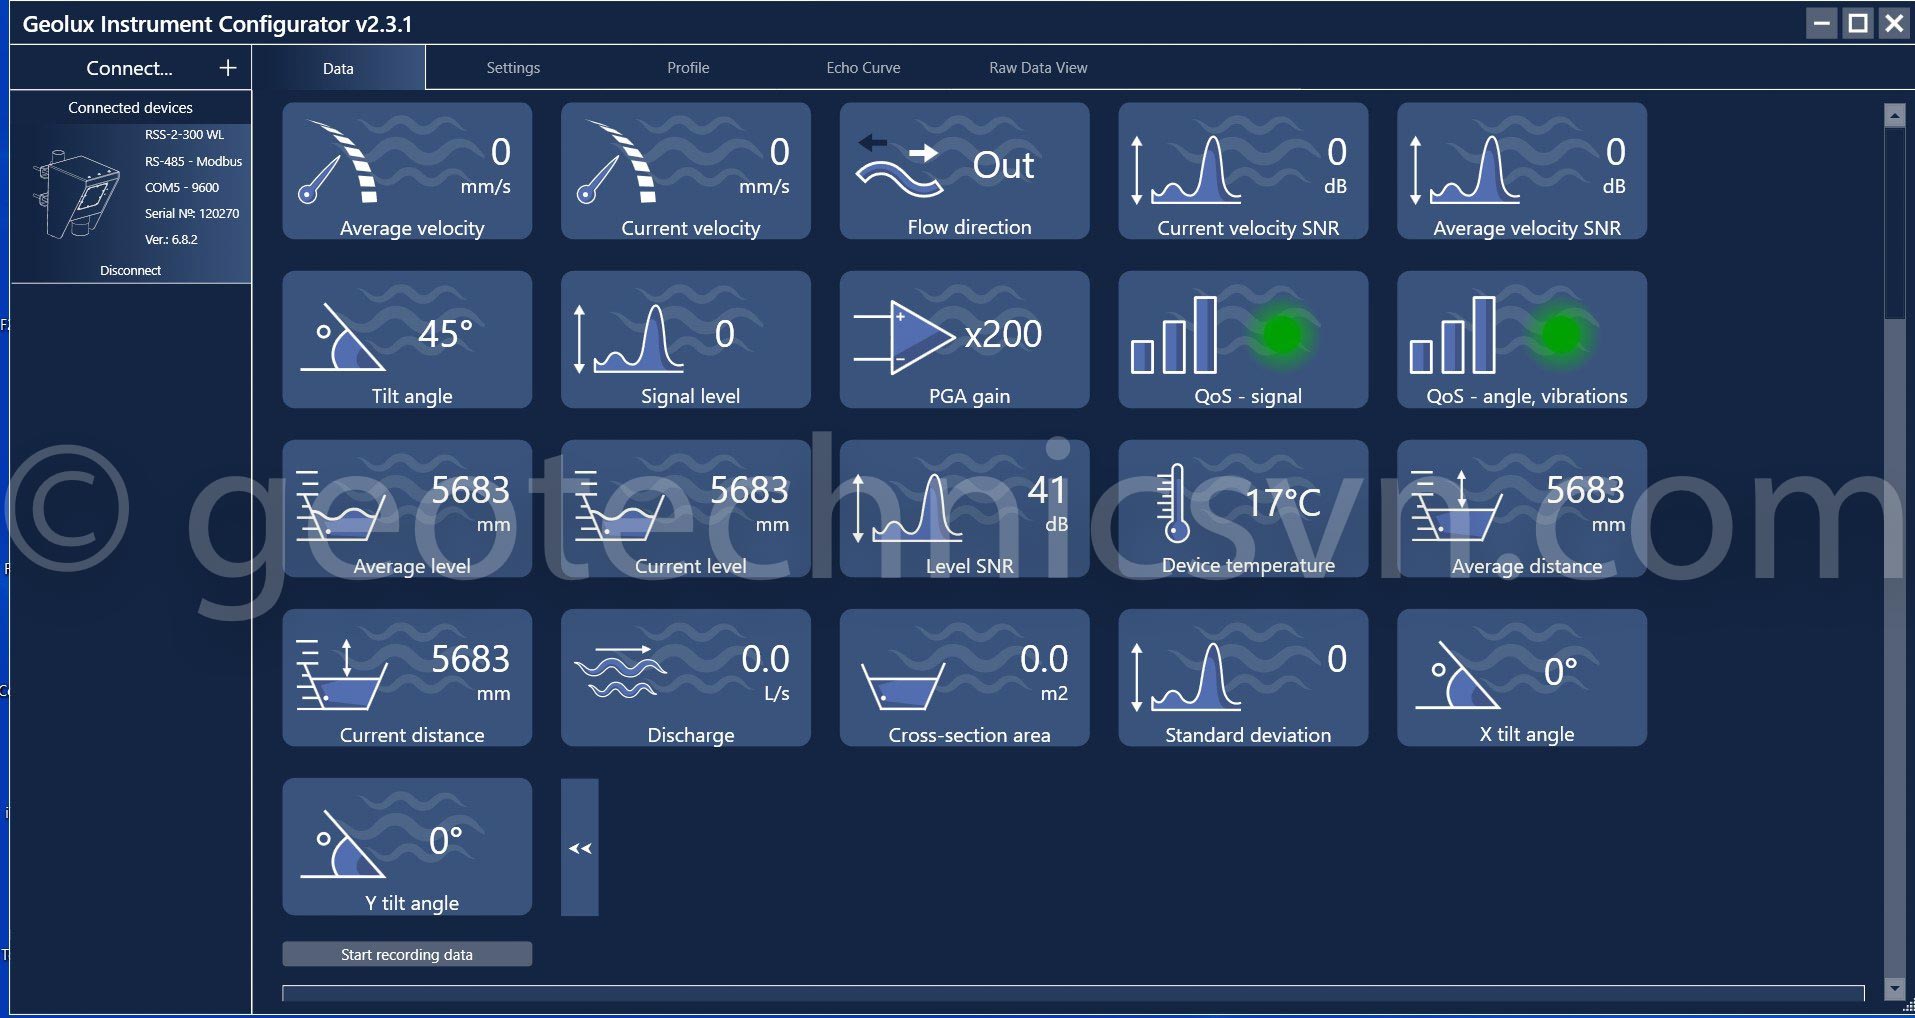Image resolution: width=1915 pixels, height=1018 pixels.
Task: Click the Discharge waves icon
Action: 620,672
